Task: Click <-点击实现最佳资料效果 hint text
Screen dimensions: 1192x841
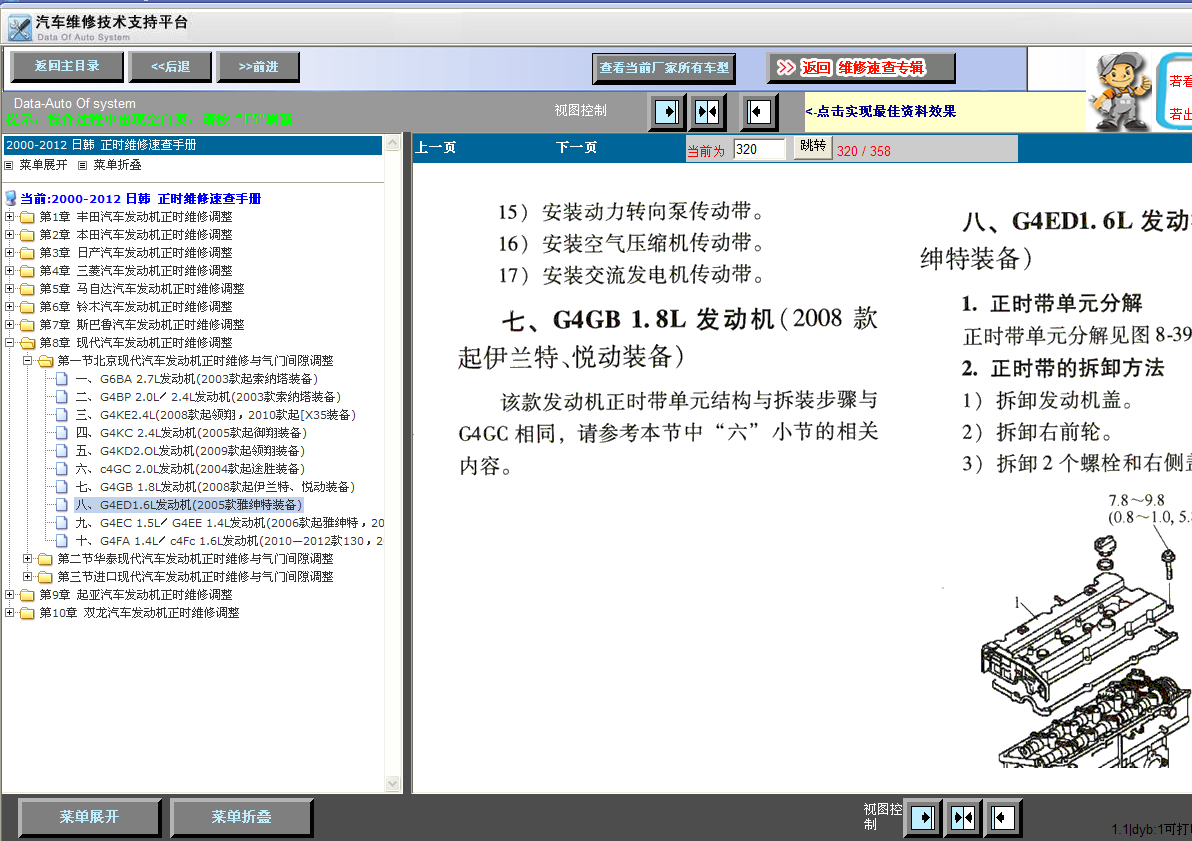Action: (x=880, y=111)
